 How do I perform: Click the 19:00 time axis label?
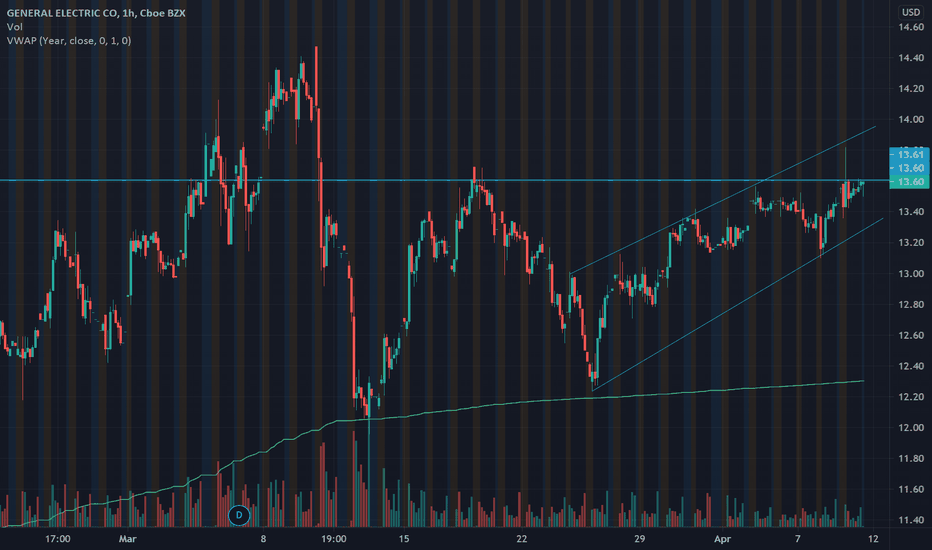click(x=333, y=539)
